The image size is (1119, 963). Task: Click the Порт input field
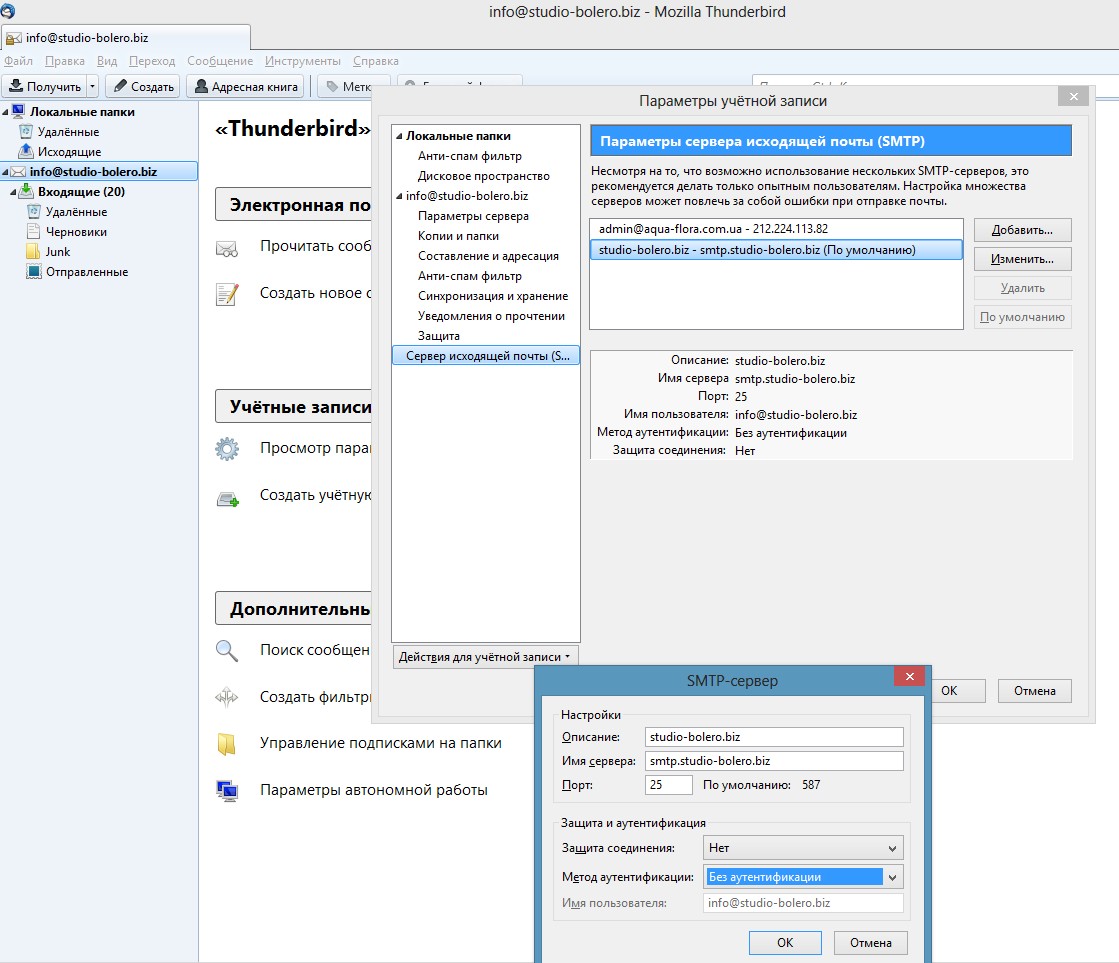[x=668, y=785]
